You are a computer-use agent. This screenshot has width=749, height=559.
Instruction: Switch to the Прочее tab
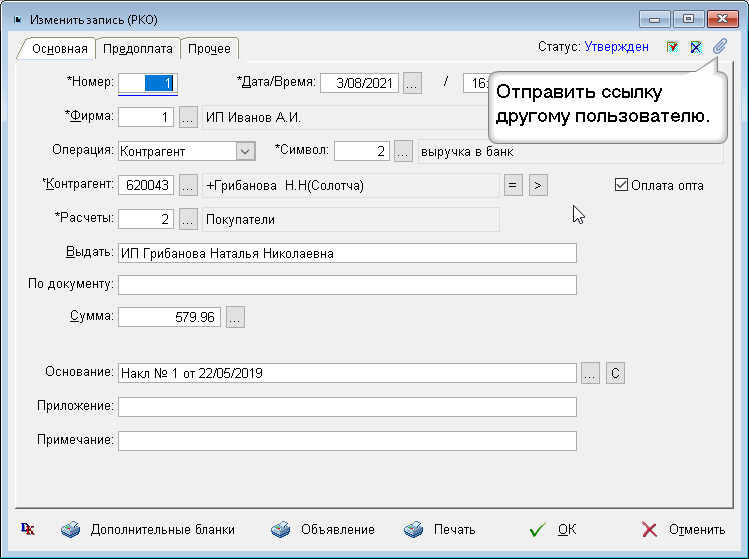209,48
